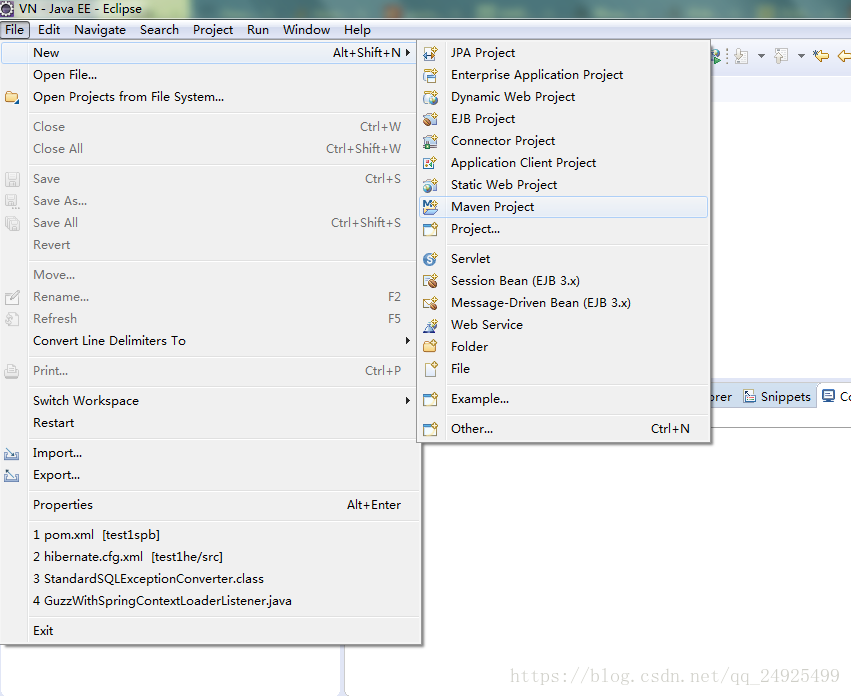Expand the Switch Workspace submenu arrow
The height and width of the screenshot is (696, 851).
pos(408,401)
